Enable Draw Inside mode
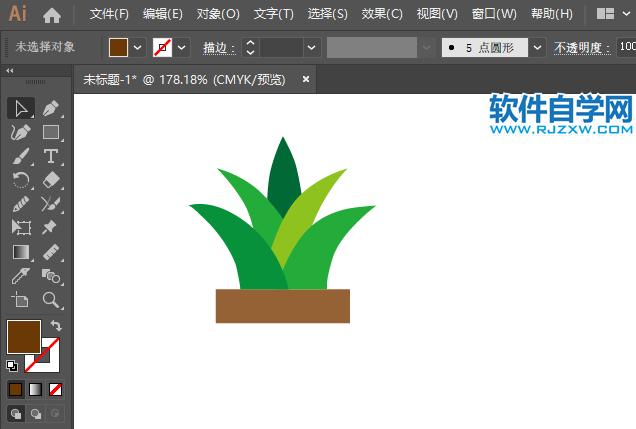The height and width of the screenshot is (429, 636). 55,414
